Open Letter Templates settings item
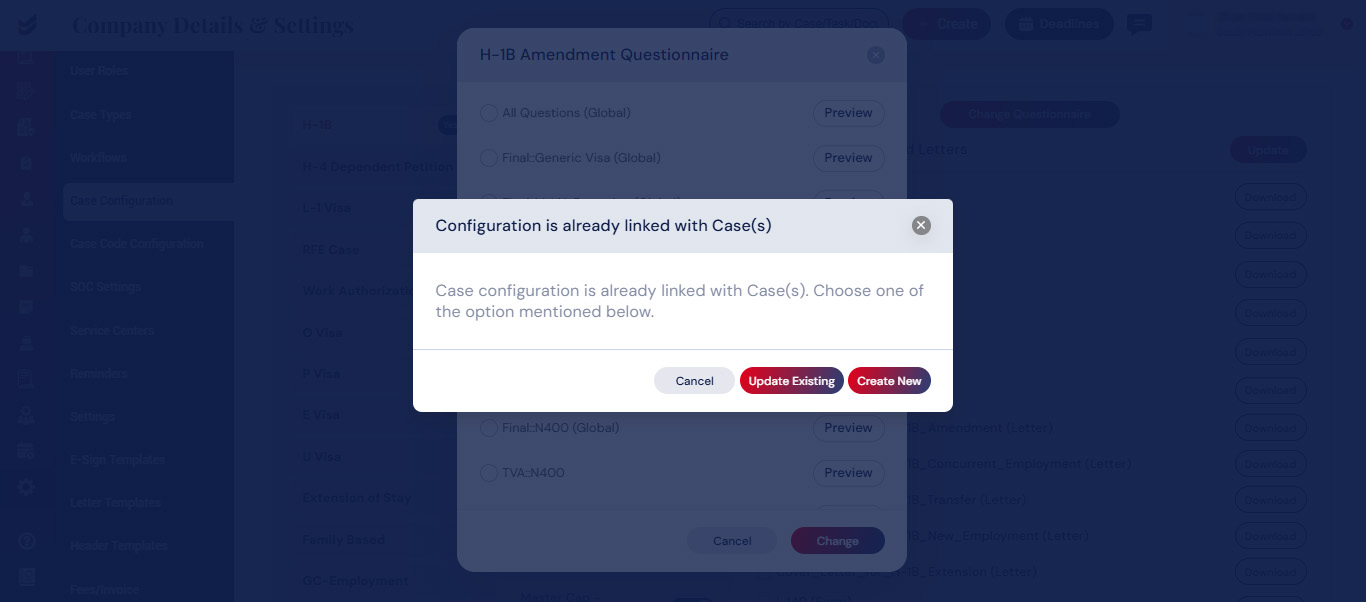This screenshot has height=602, width=1366. click(x=115, y=503)
